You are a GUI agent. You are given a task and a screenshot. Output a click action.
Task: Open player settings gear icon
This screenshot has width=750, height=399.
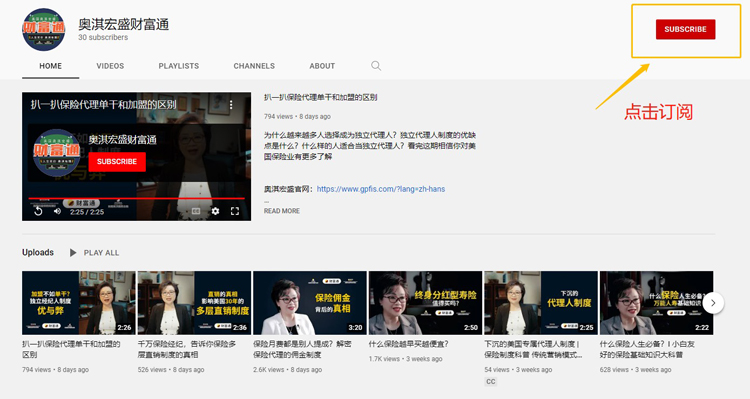coord(215,211)
